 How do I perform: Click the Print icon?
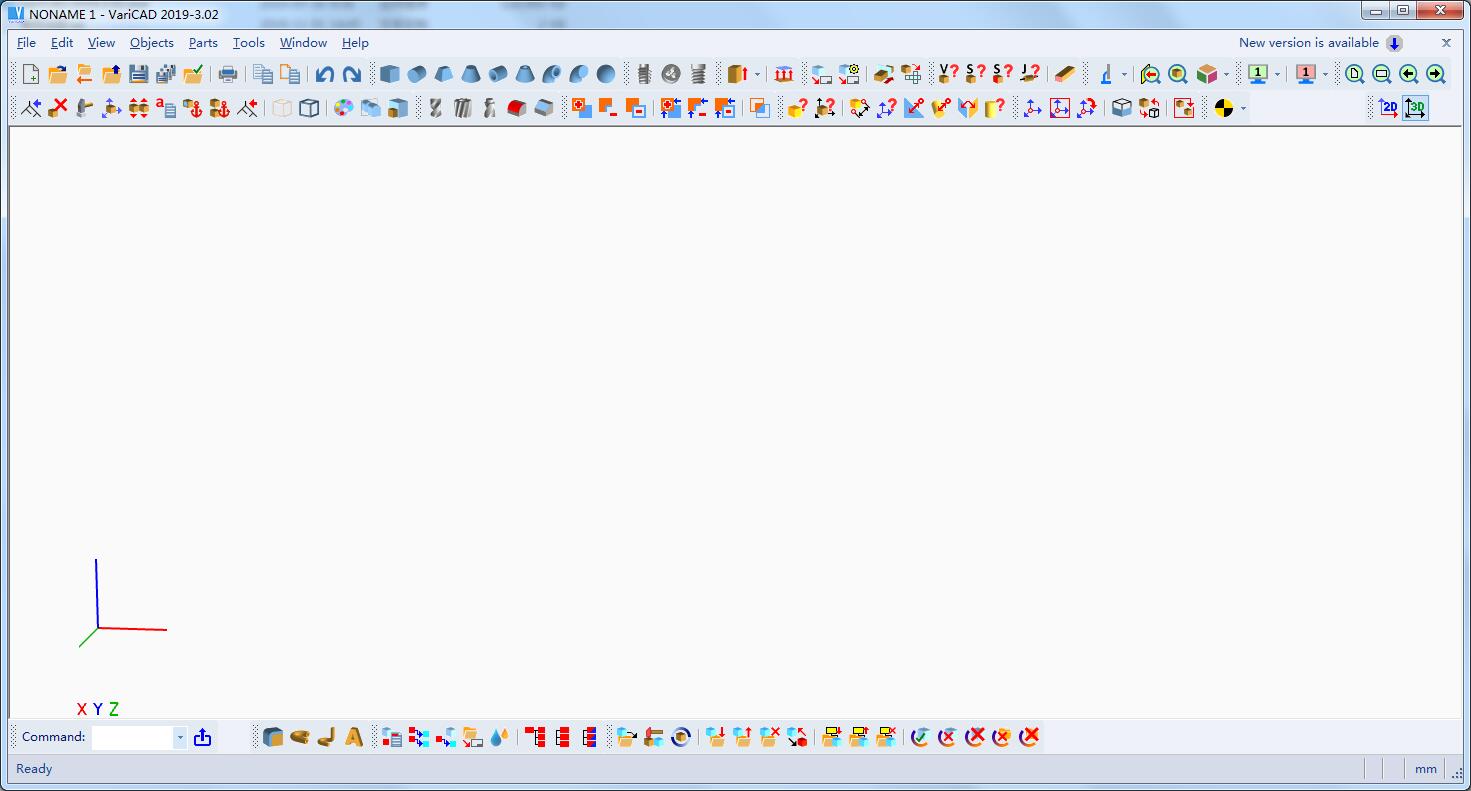click(x=228, y=74)
